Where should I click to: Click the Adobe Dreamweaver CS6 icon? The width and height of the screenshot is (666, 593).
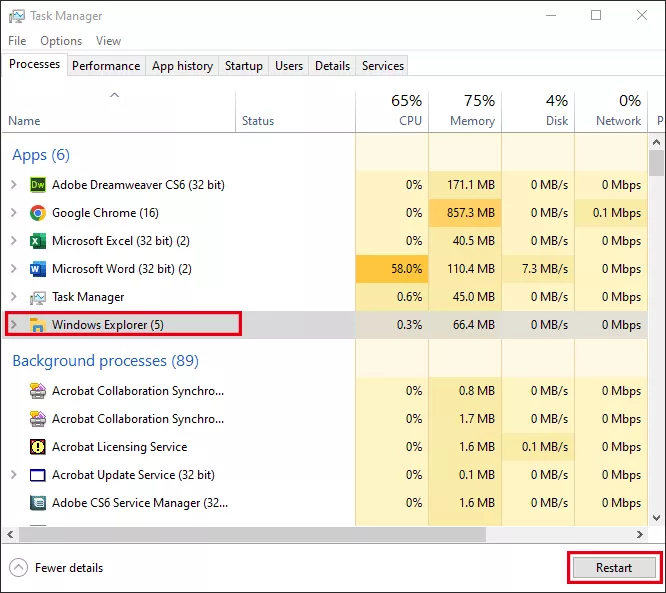(x=38, y=185)
